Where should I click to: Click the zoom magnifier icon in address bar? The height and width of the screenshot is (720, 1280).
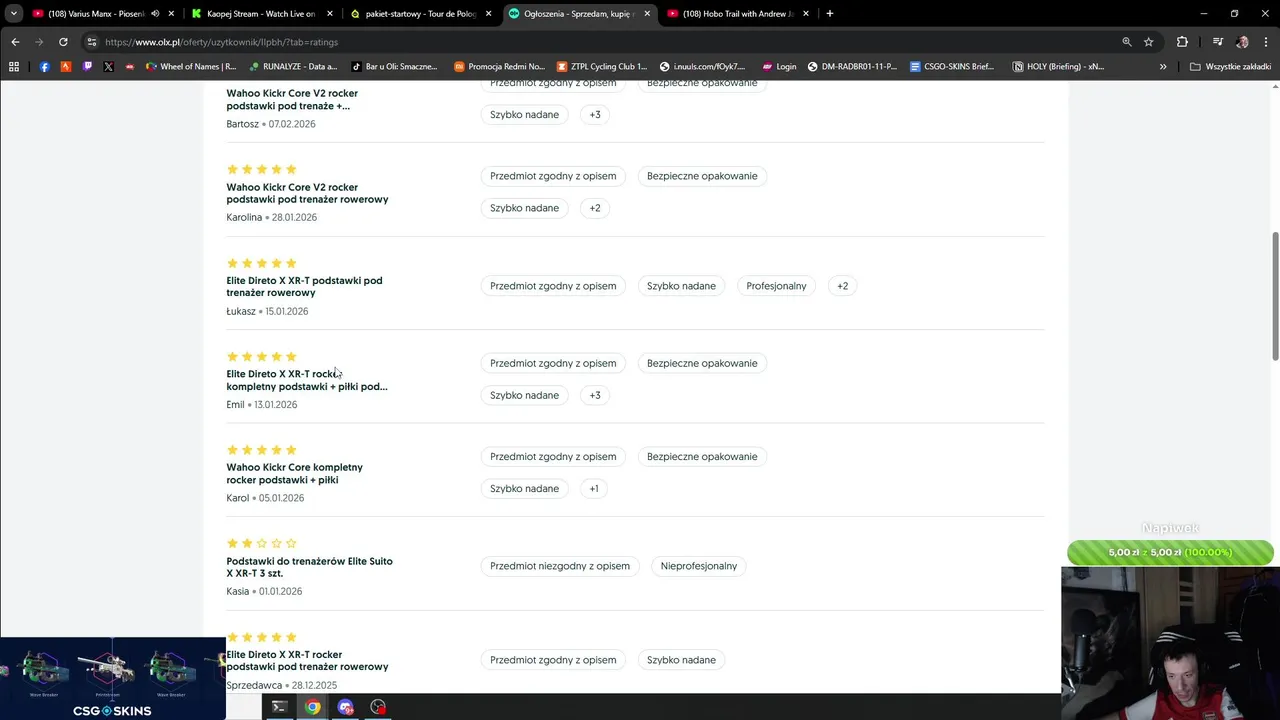[1127, 42]
